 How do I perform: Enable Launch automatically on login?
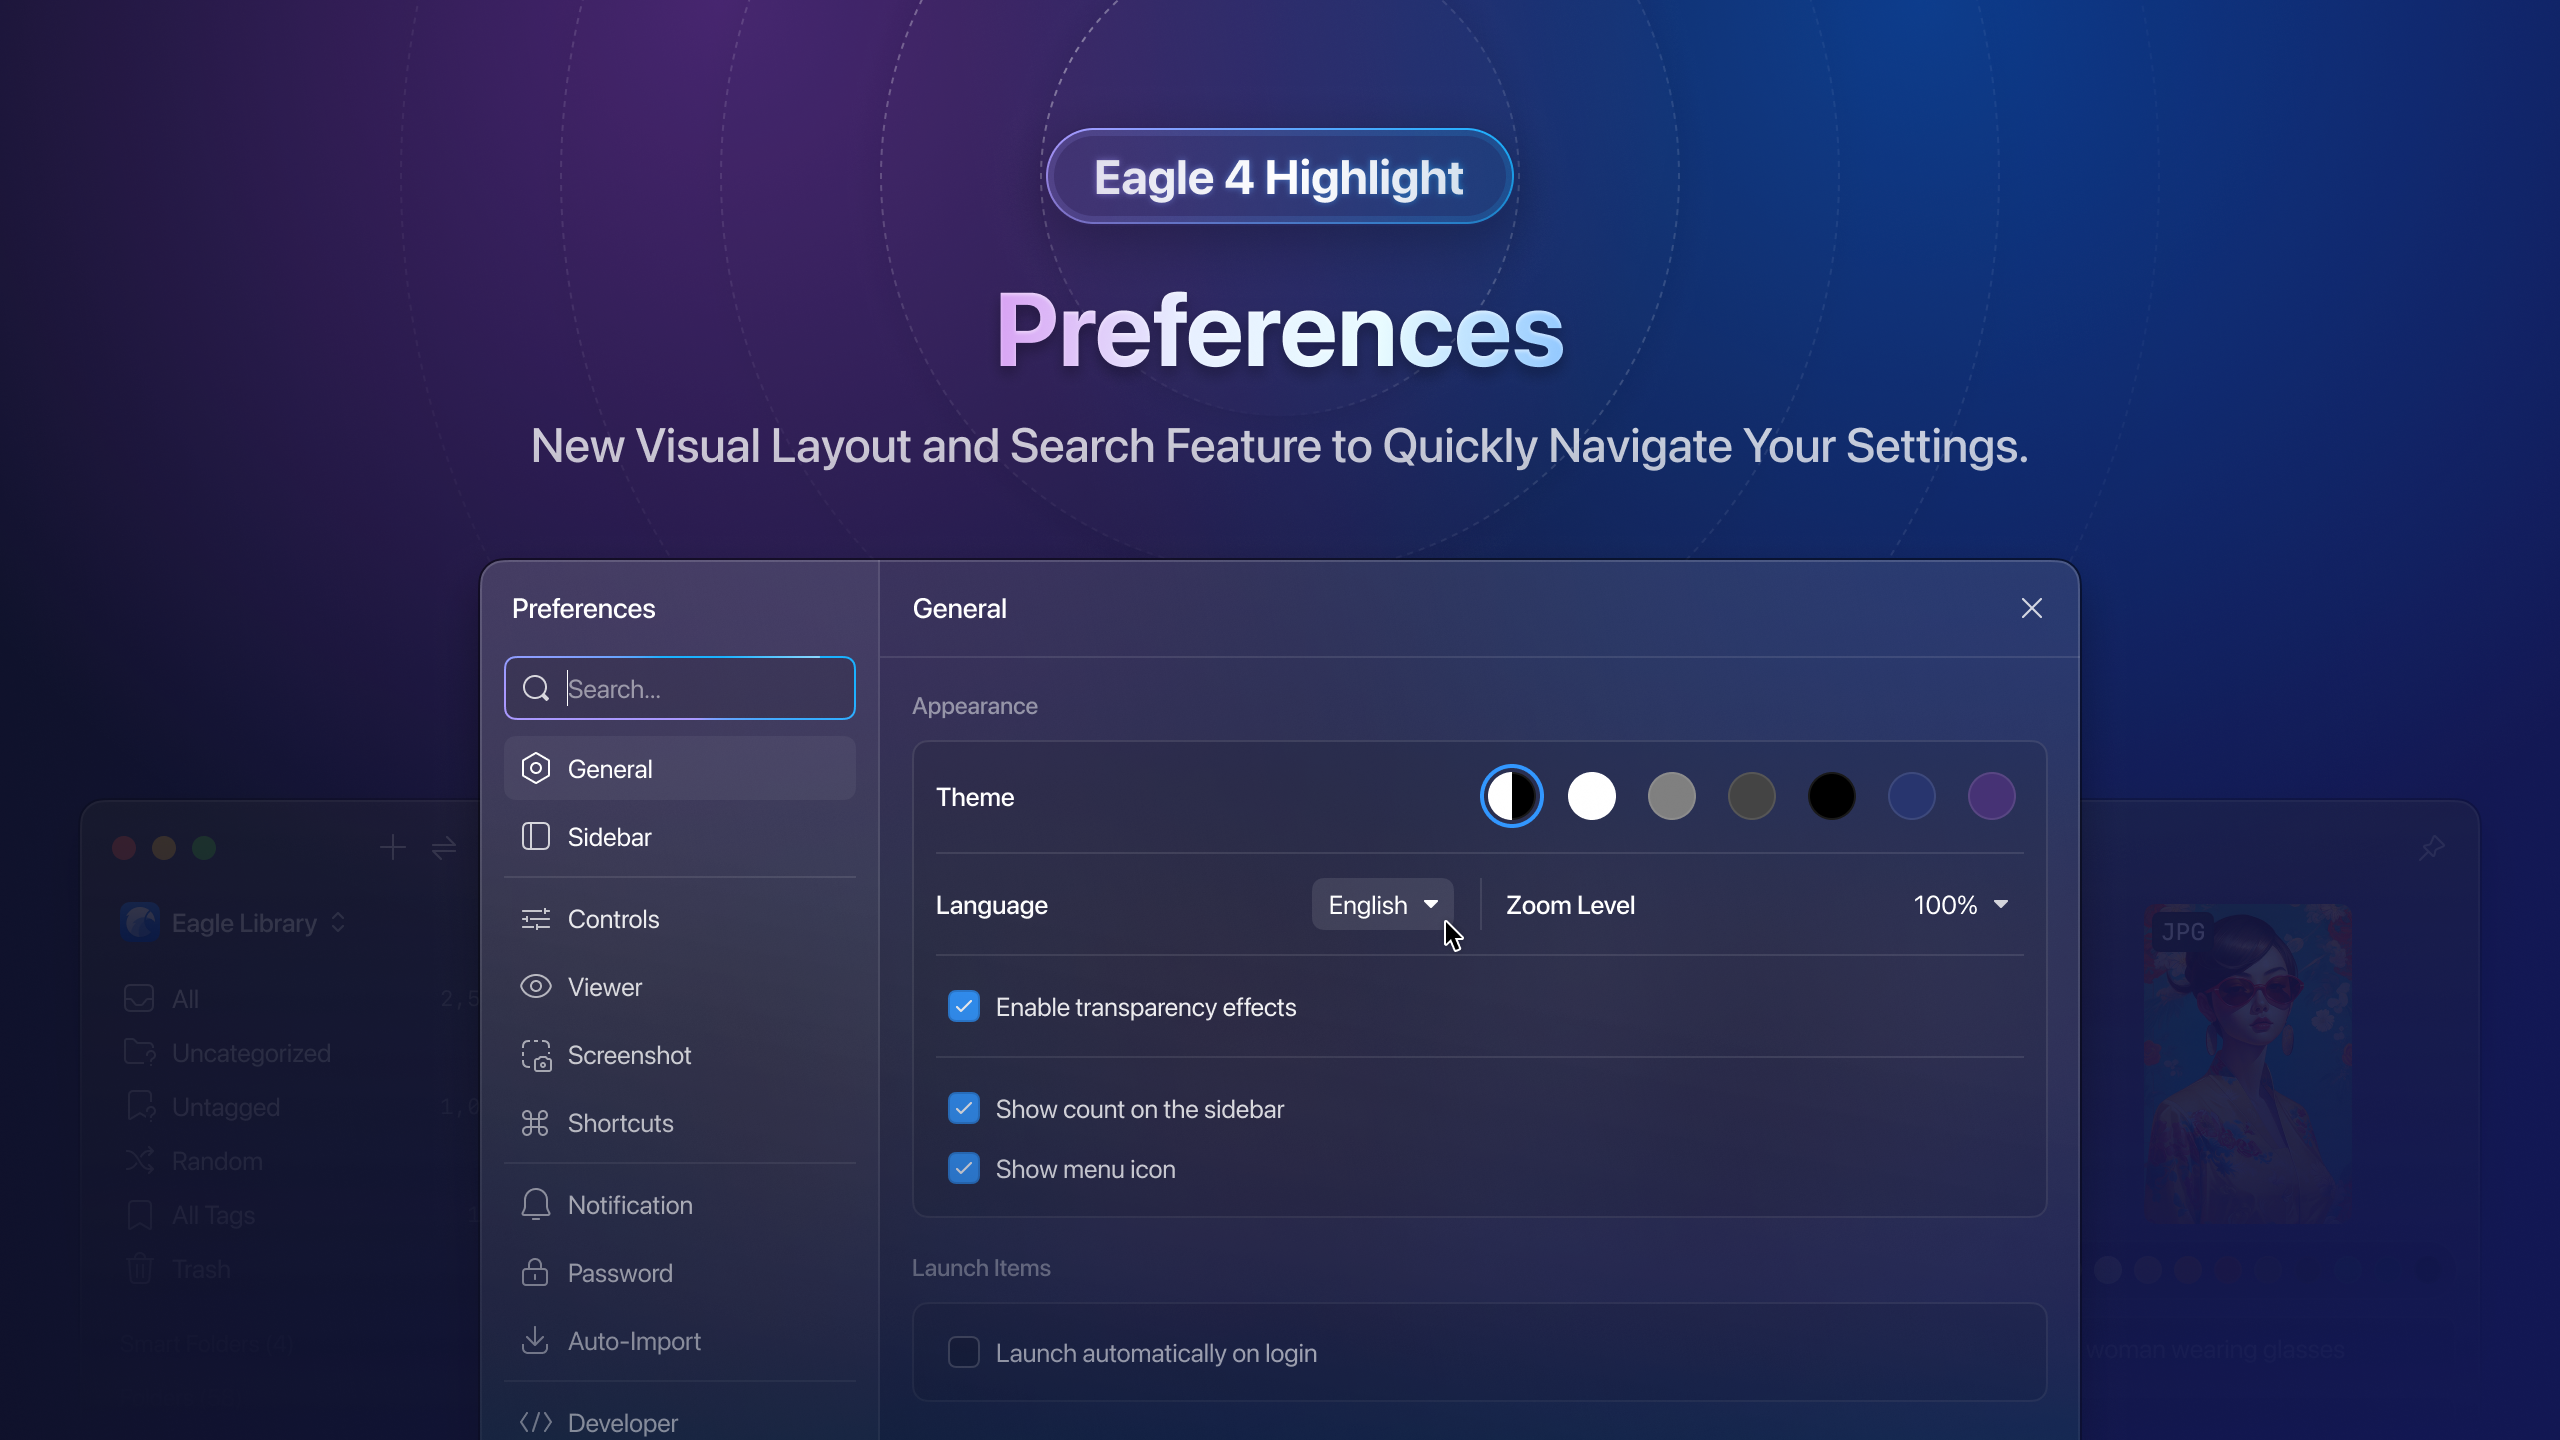[x=963, y=1352]
